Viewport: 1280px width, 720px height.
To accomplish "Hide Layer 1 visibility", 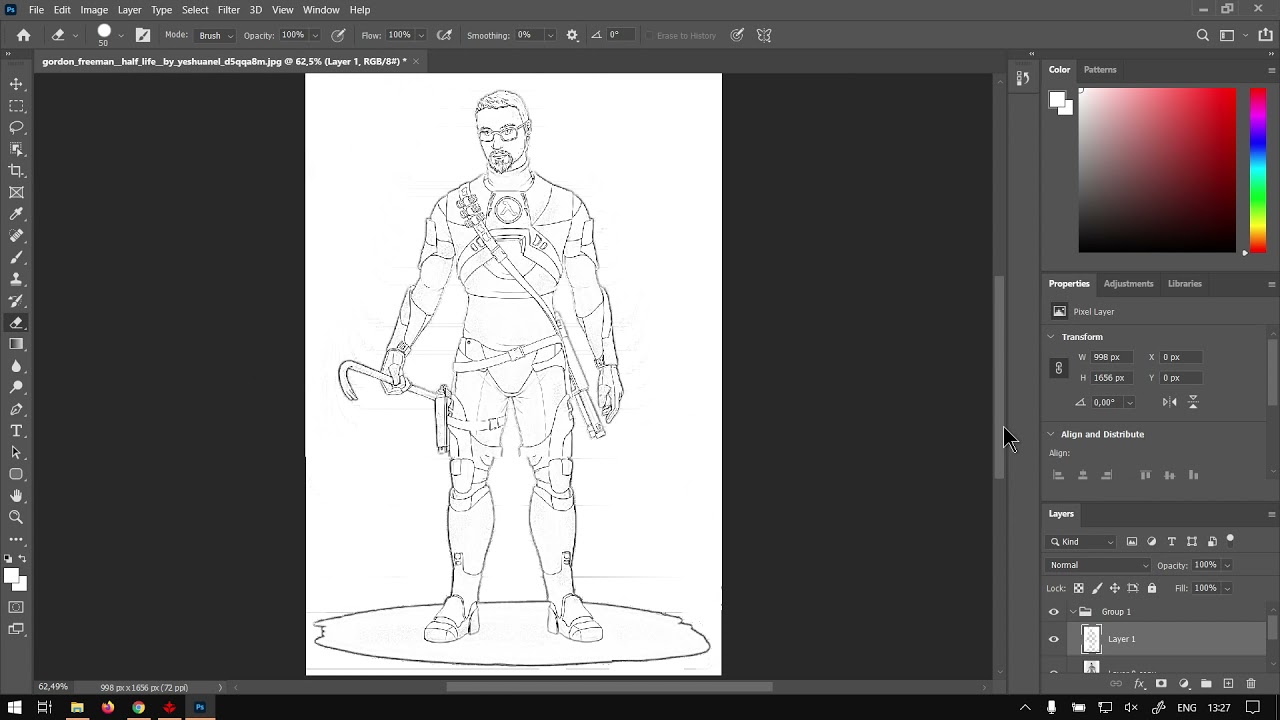I will click(1053, 639).
